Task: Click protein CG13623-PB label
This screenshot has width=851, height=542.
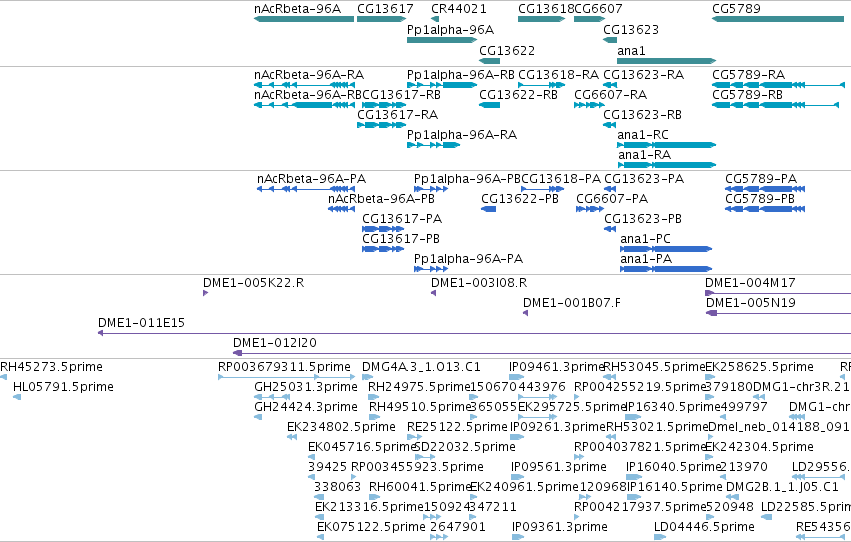Action: pyautogui.click(x=643, y=219)
